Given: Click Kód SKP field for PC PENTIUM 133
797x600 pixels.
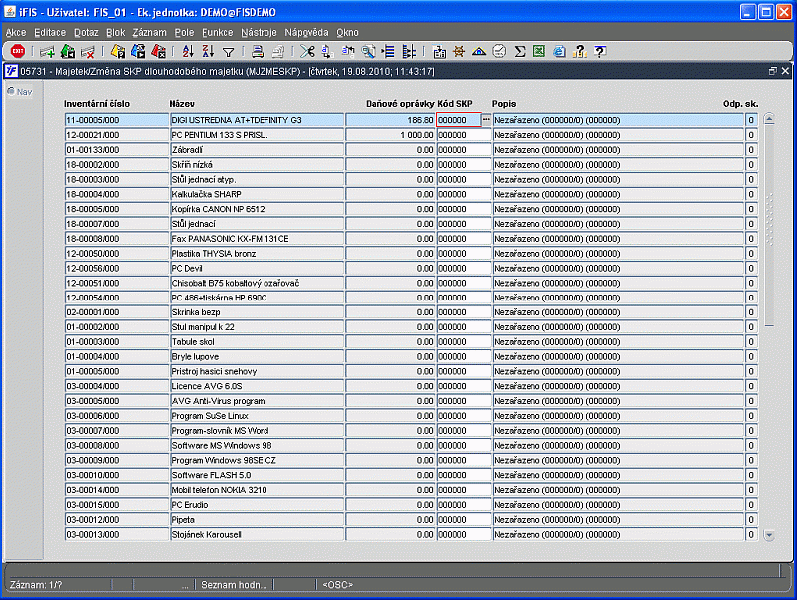Looking at the screenshot, I should coord(464,135).
